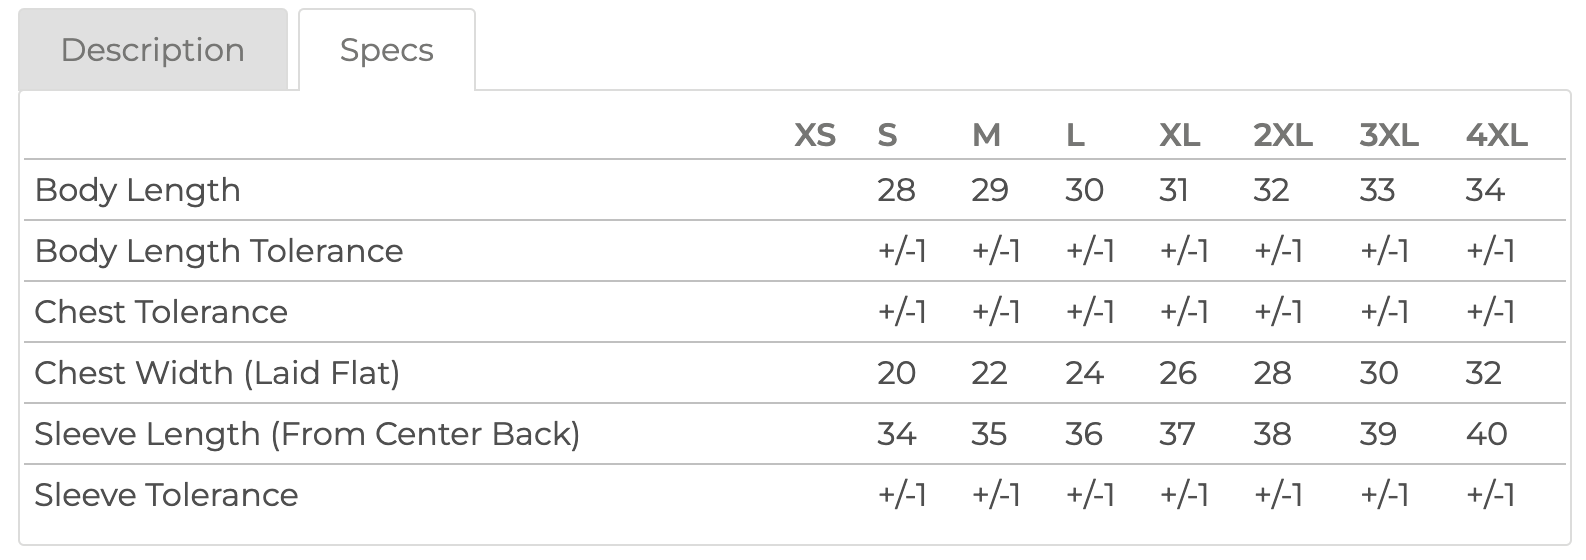Click the 3XL size column header
This screenshot has width=1586, height=560.
[x=1388, y=135]
